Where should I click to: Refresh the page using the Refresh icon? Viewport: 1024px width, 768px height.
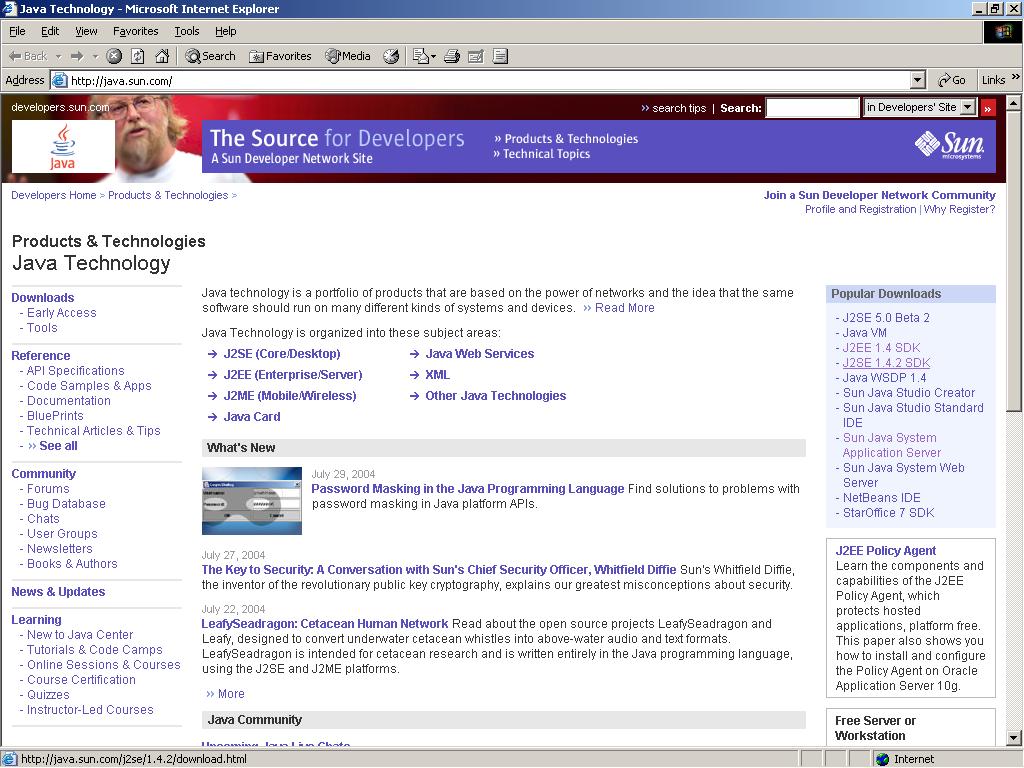click(x=138, y=56)
